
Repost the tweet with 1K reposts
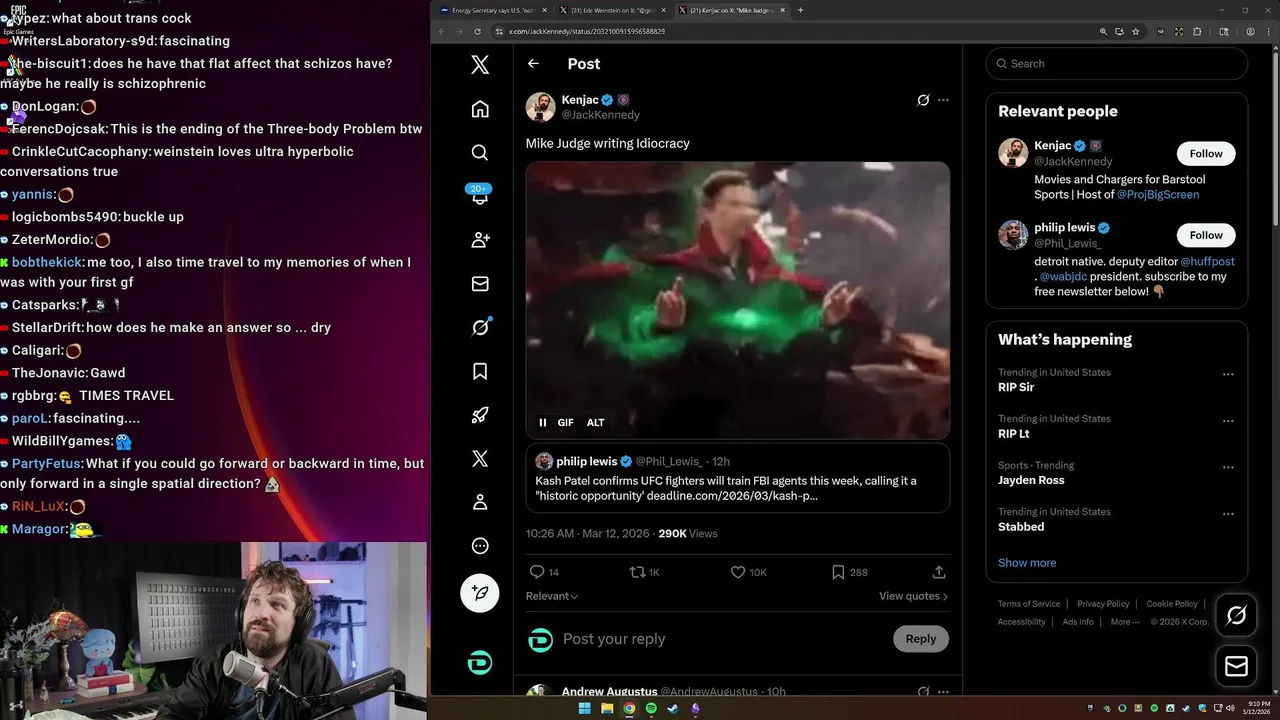coord(644,572)
